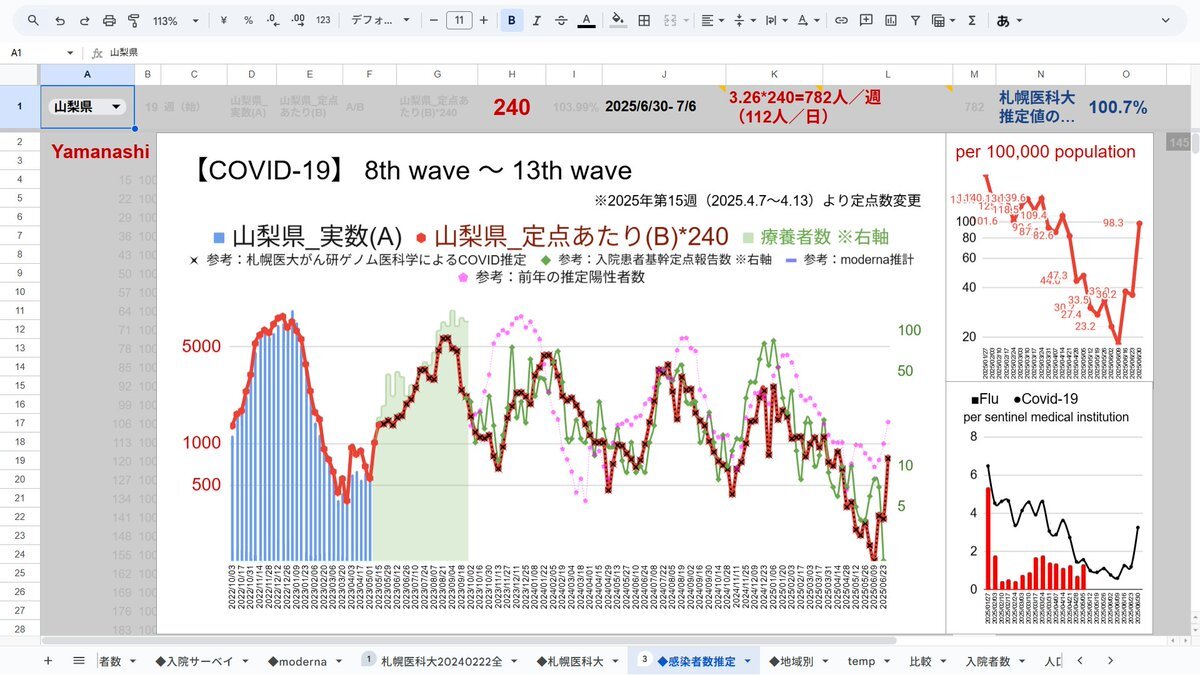Screen dimensions: 1200x675
Task: Open the 123 number formats menu
Action: tap(322, 20)
